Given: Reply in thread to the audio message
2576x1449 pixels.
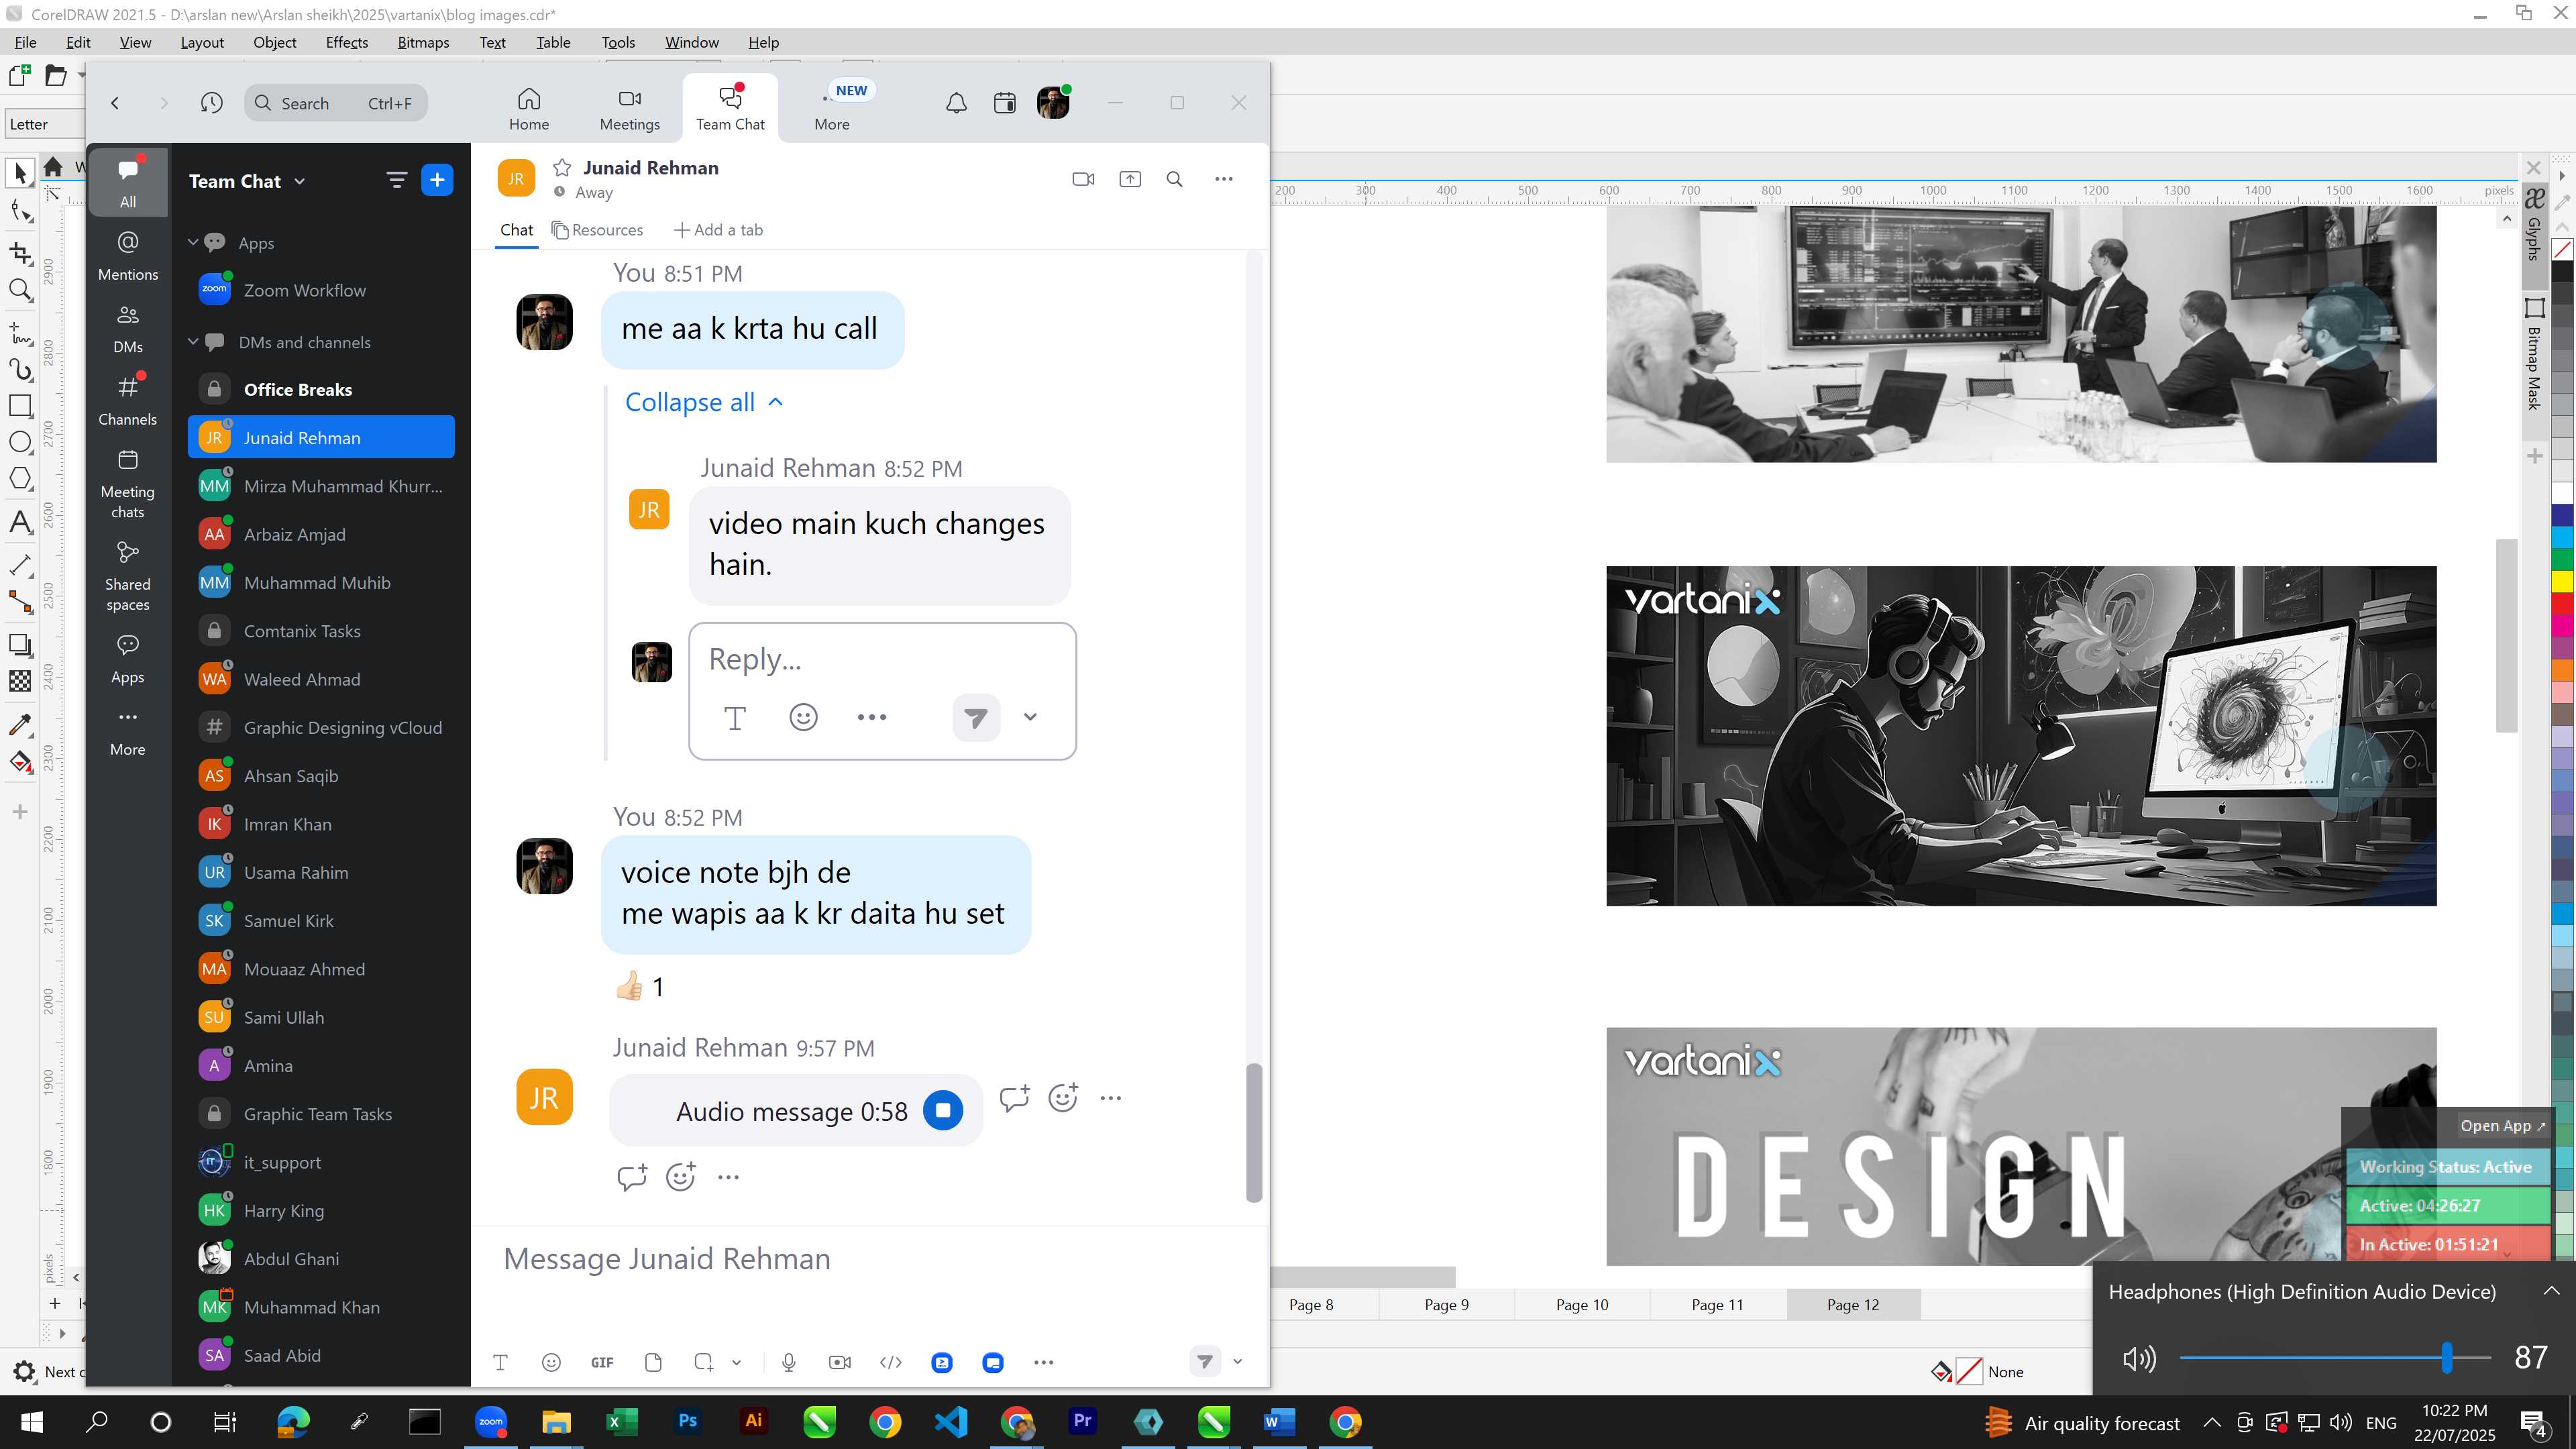Looking at the screenshot, I should tap(1014, 1098).
